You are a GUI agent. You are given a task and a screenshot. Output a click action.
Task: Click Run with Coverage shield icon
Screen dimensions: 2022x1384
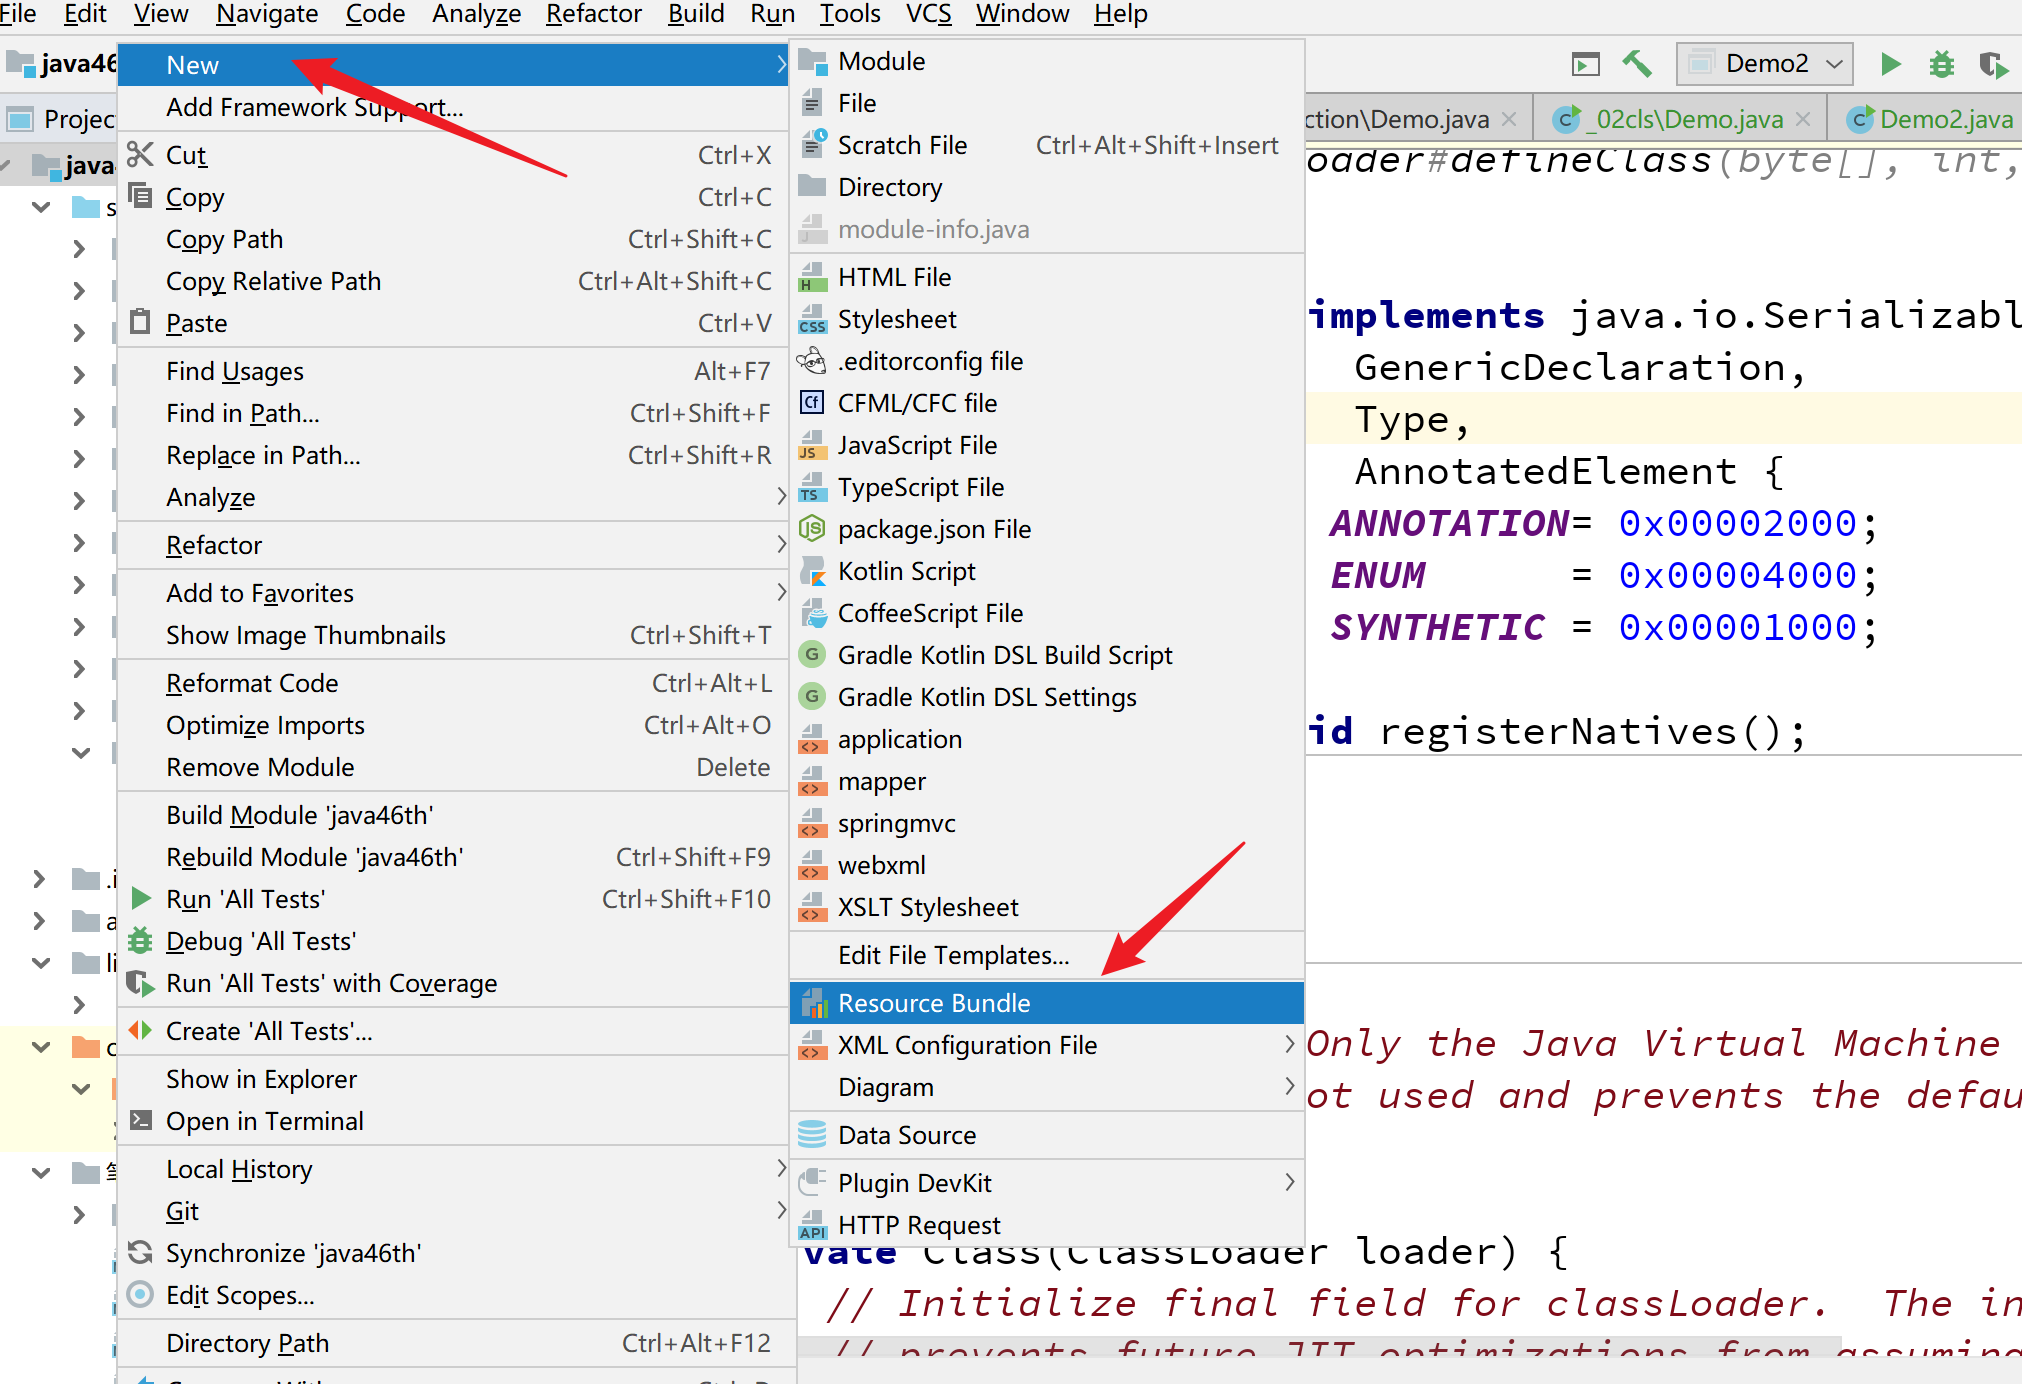[1993, 65]
